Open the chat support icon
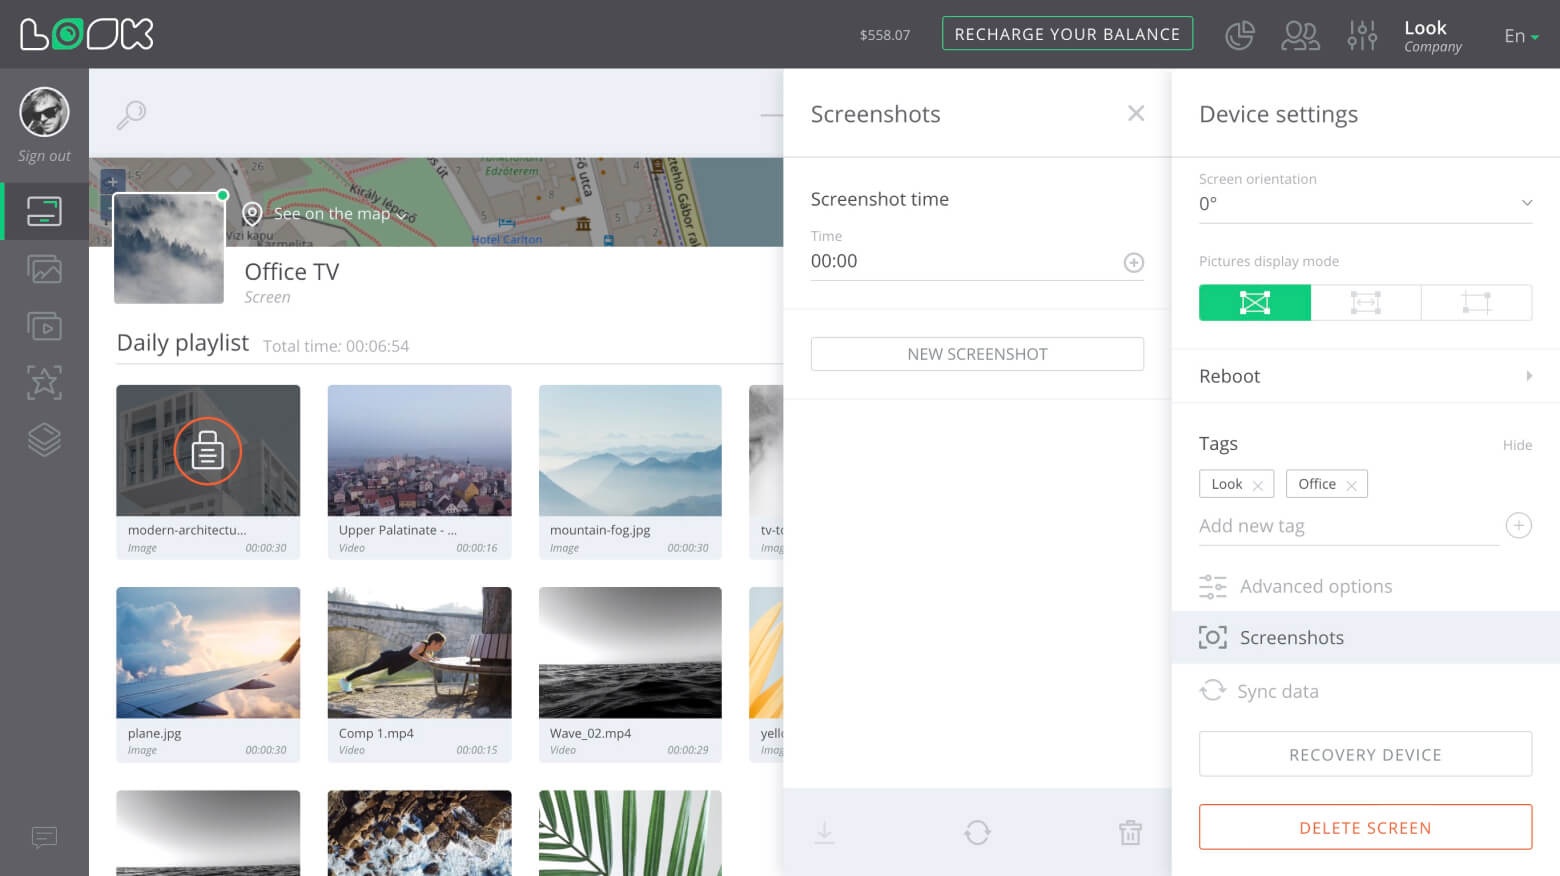Viewport: 1560px width, 876px height. [44, 837]
